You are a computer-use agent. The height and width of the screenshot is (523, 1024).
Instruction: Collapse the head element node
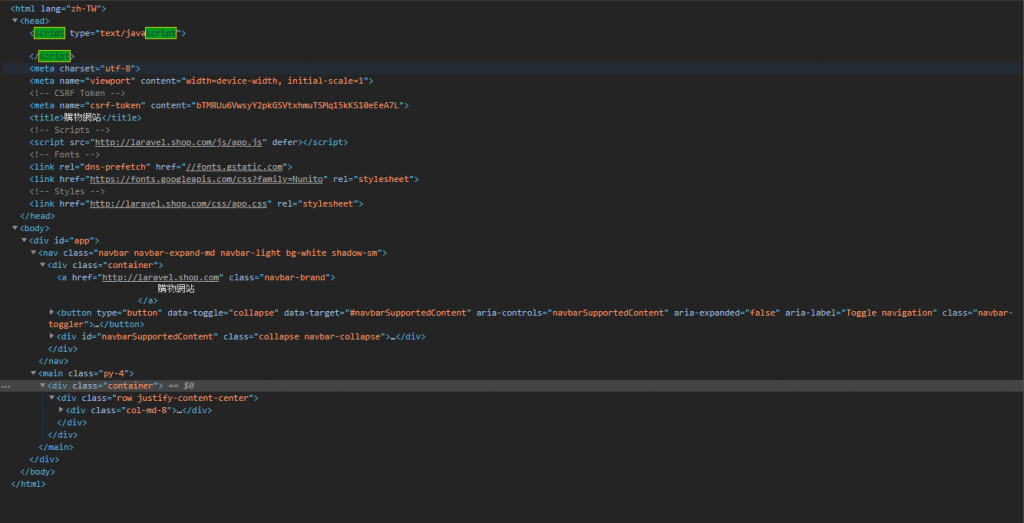15,21
